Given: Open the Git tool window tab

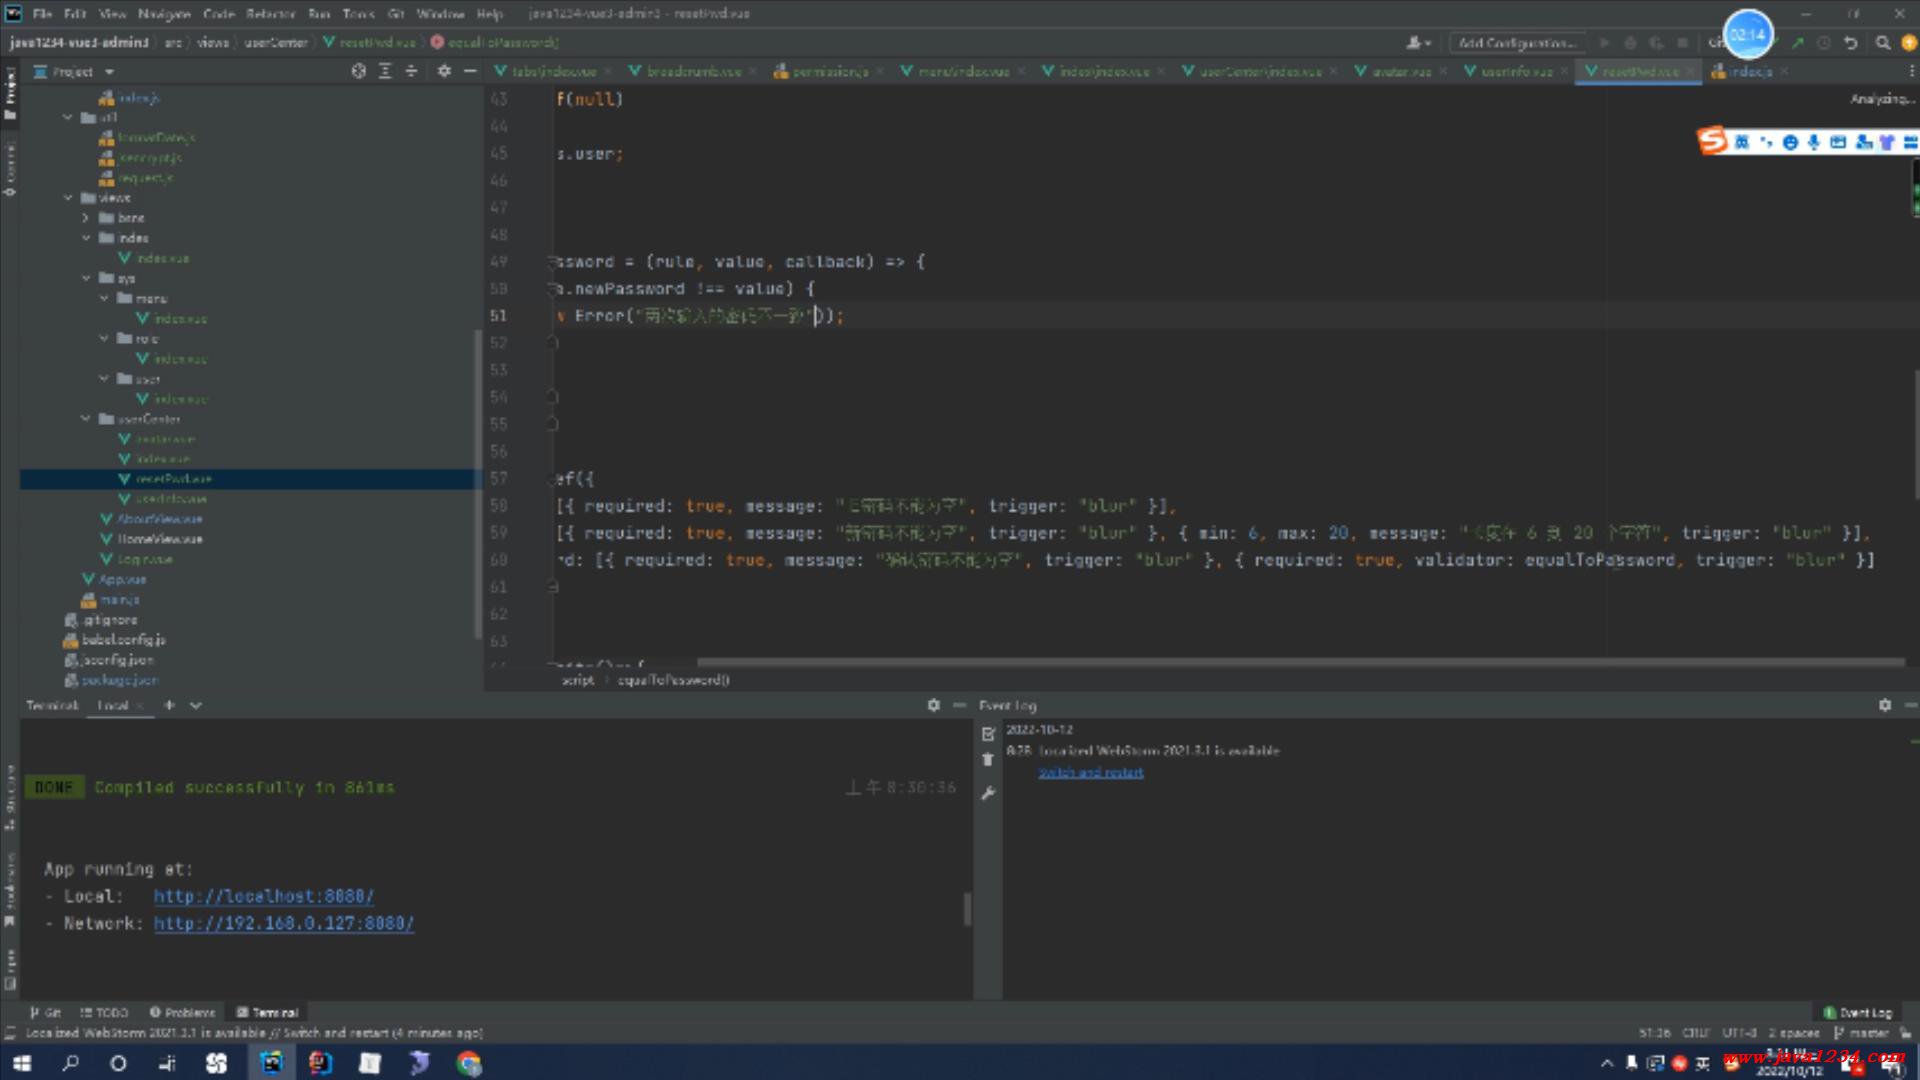Looking at the screenshot, I should click(45, 1012).
